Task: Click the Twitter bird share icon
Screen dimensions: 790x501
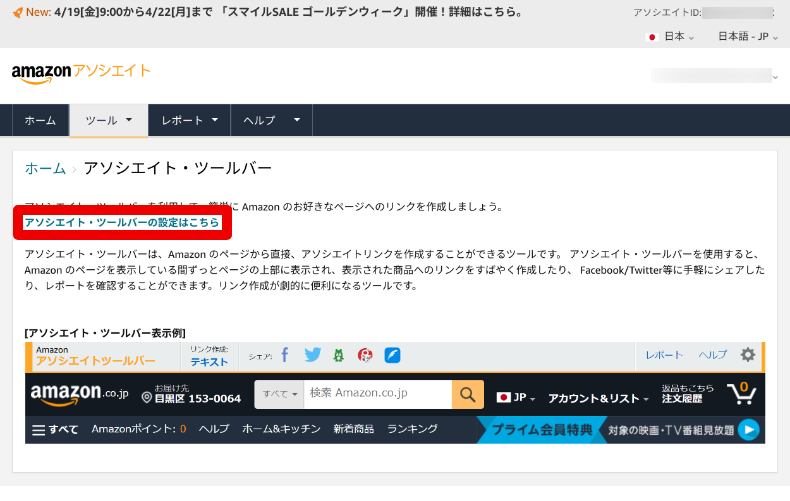Action: coord(312,355)
